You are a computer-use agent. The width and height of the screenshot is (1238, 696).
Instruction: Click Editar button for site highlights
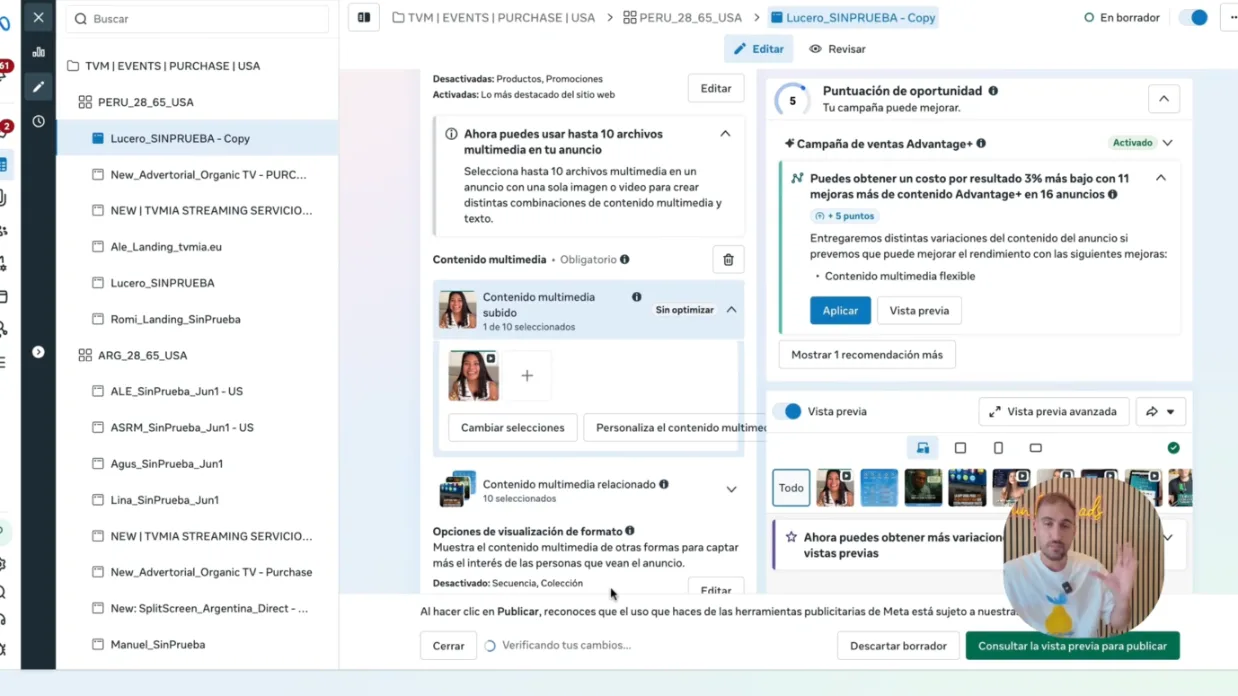point(716,88)
